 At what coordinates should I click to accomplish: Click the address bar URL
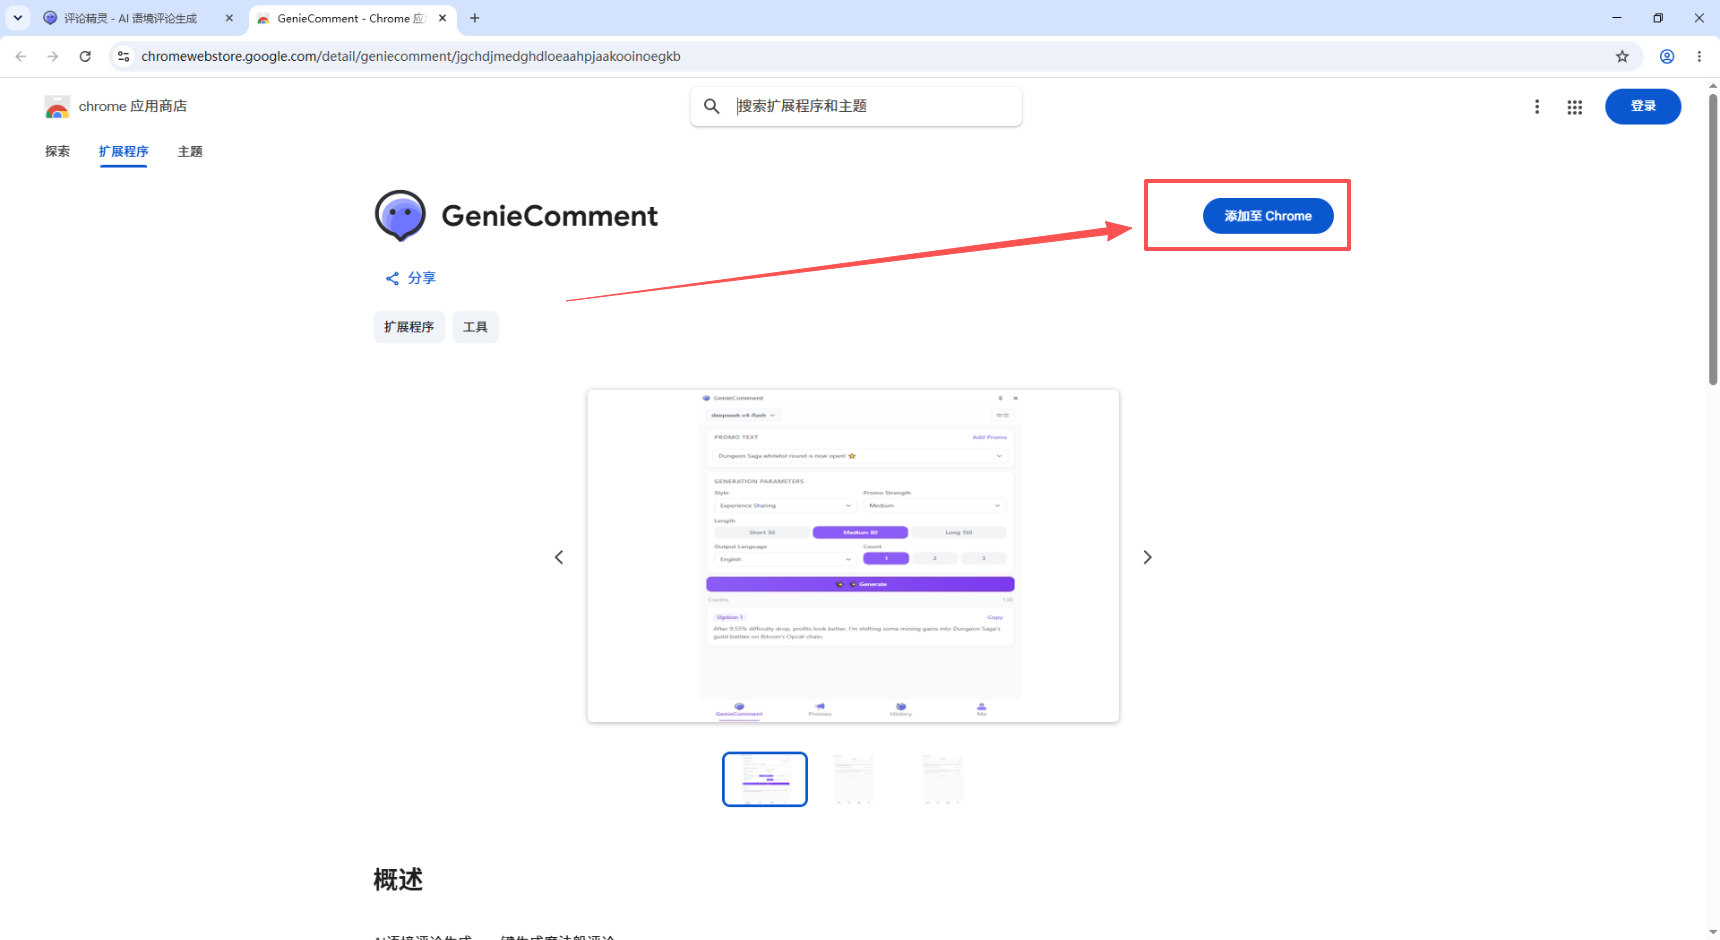tap(410, 56)
